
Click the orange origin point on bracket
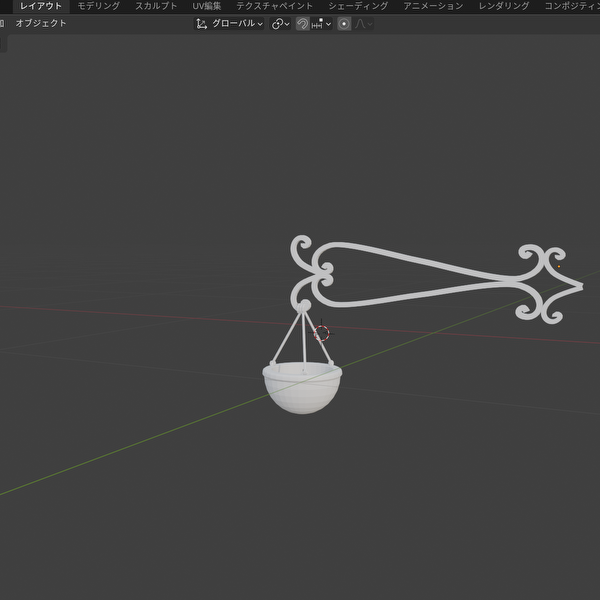click(557, 266)
